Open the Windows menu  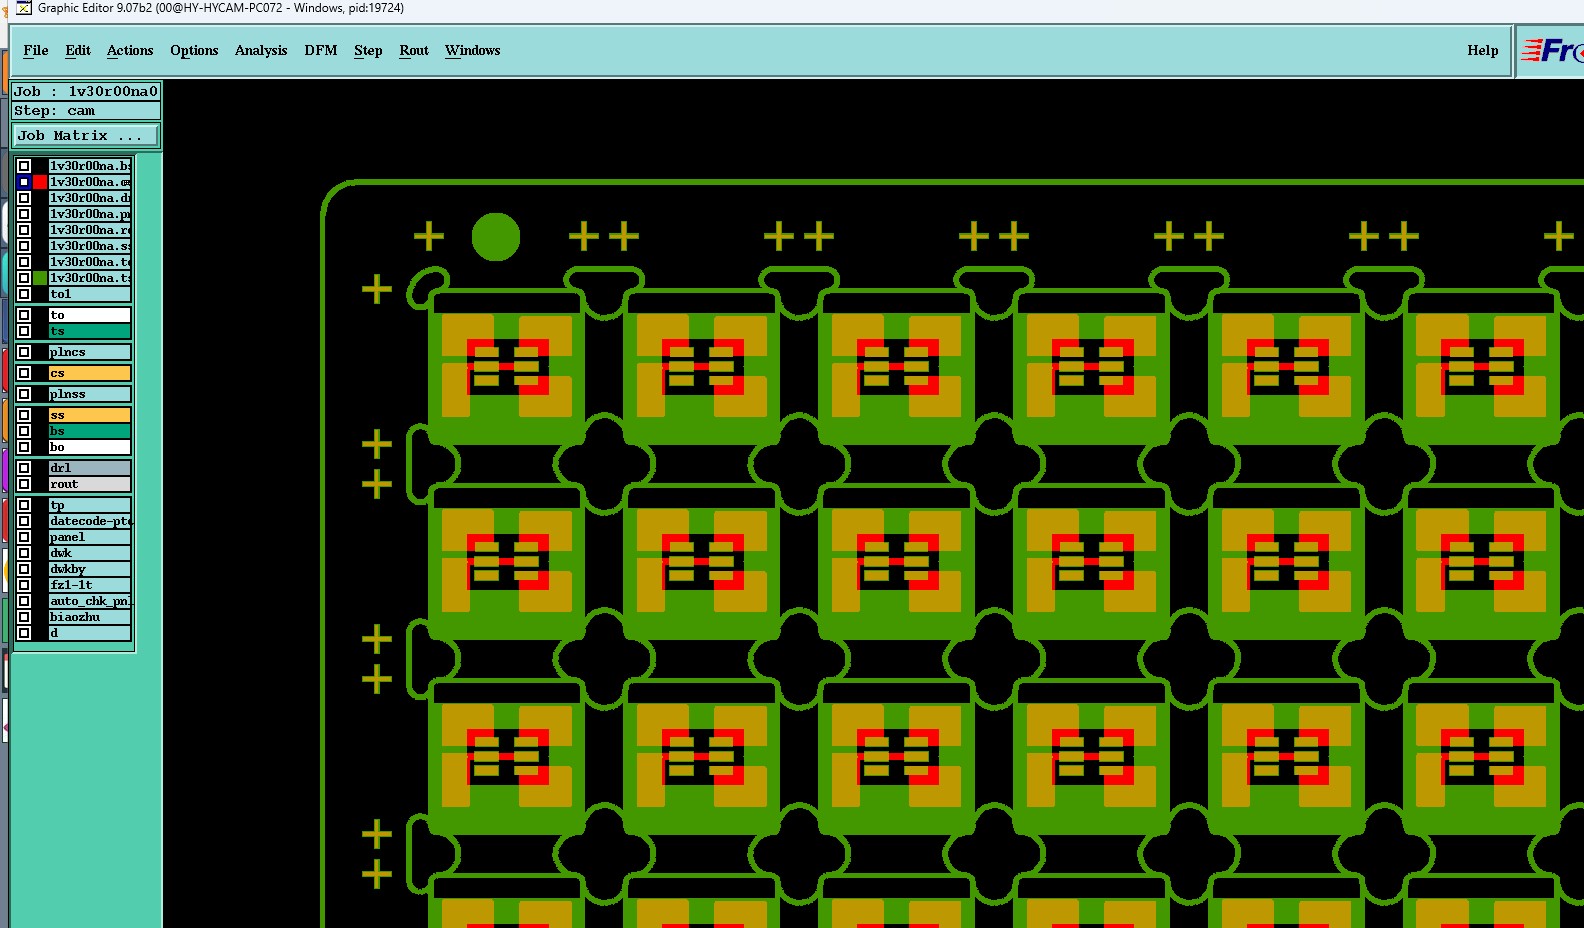pos(473,50)
